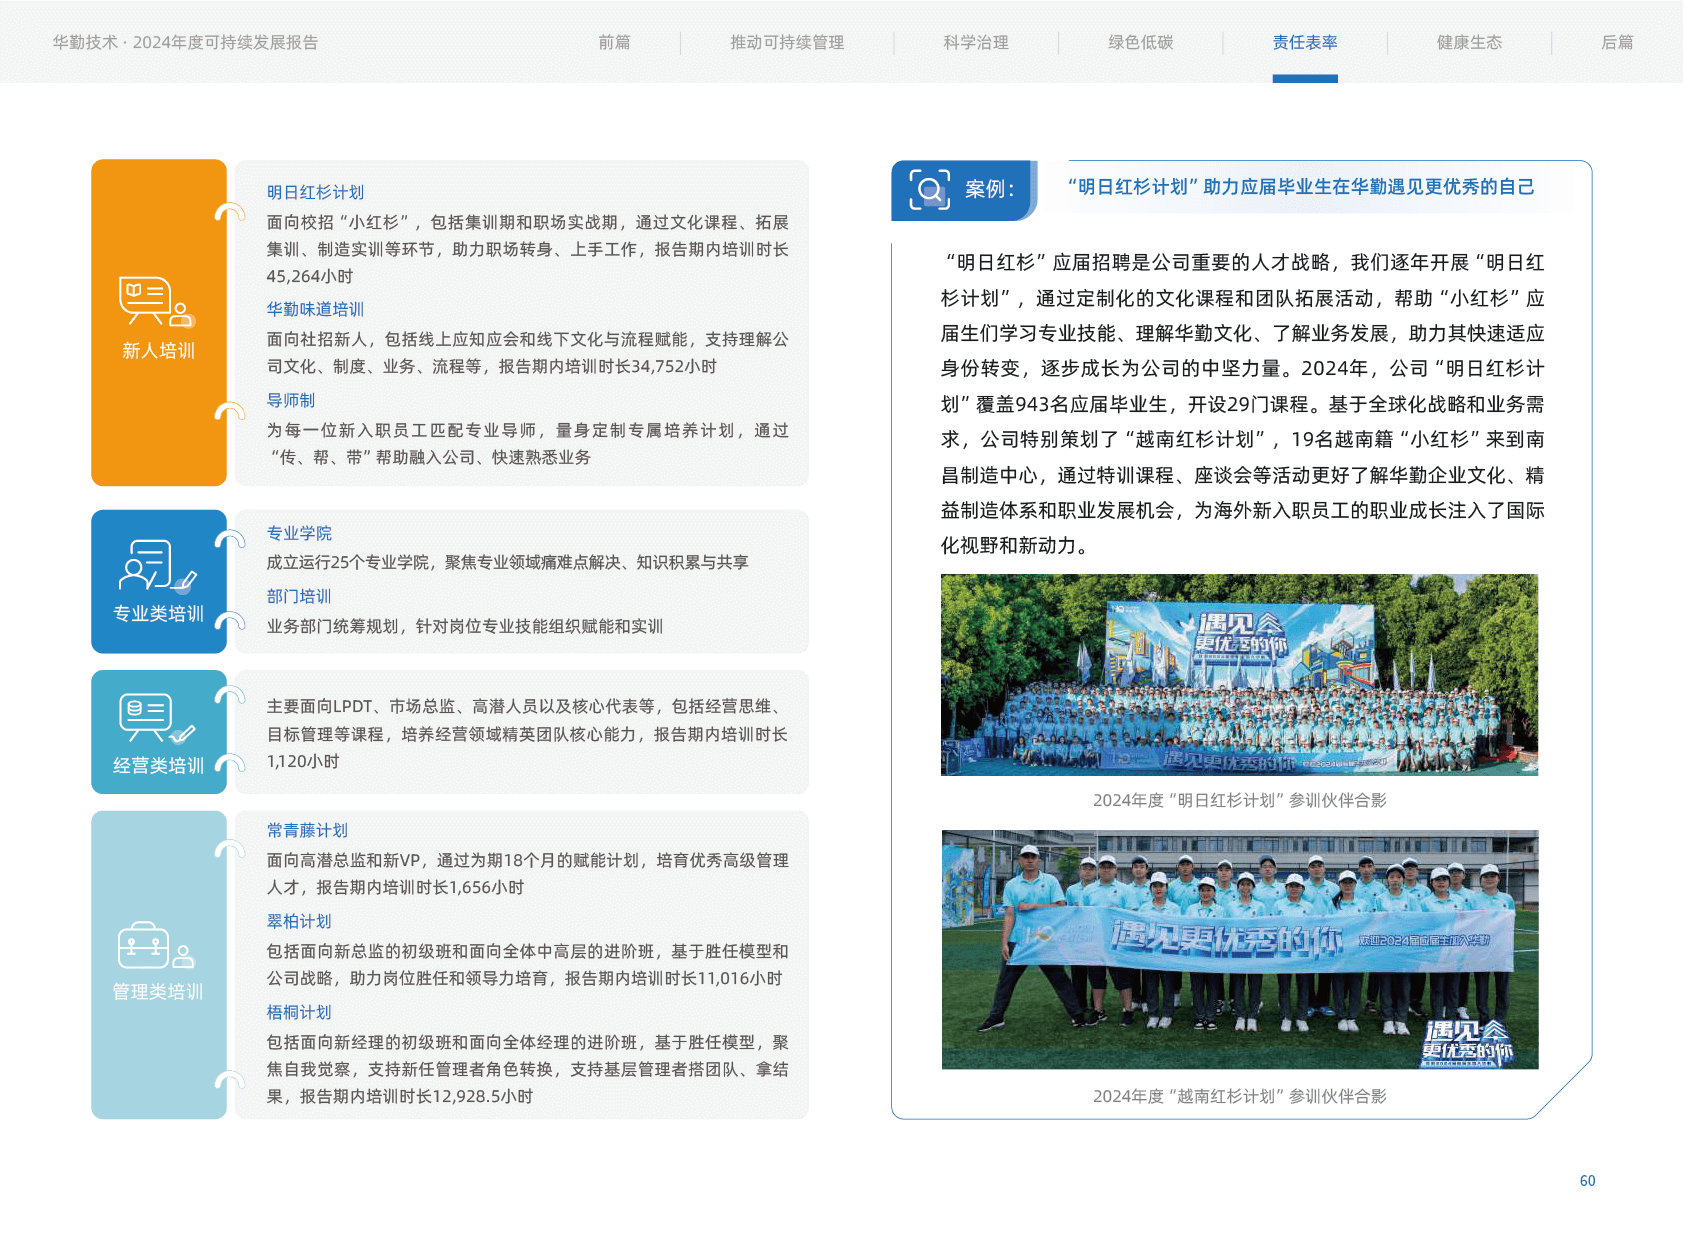Click the 专业学院 heading link
Viewport: 1684px width, 1241px height.
tap(299, 533)
